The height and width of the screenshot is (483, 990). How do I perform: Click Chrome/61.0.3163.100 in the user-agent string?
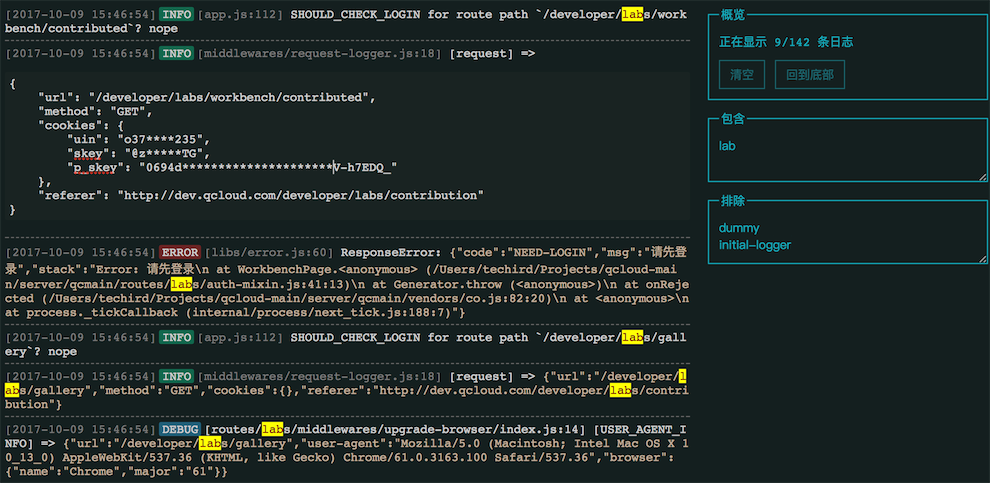pyautogui.click(x=415, y=457)
